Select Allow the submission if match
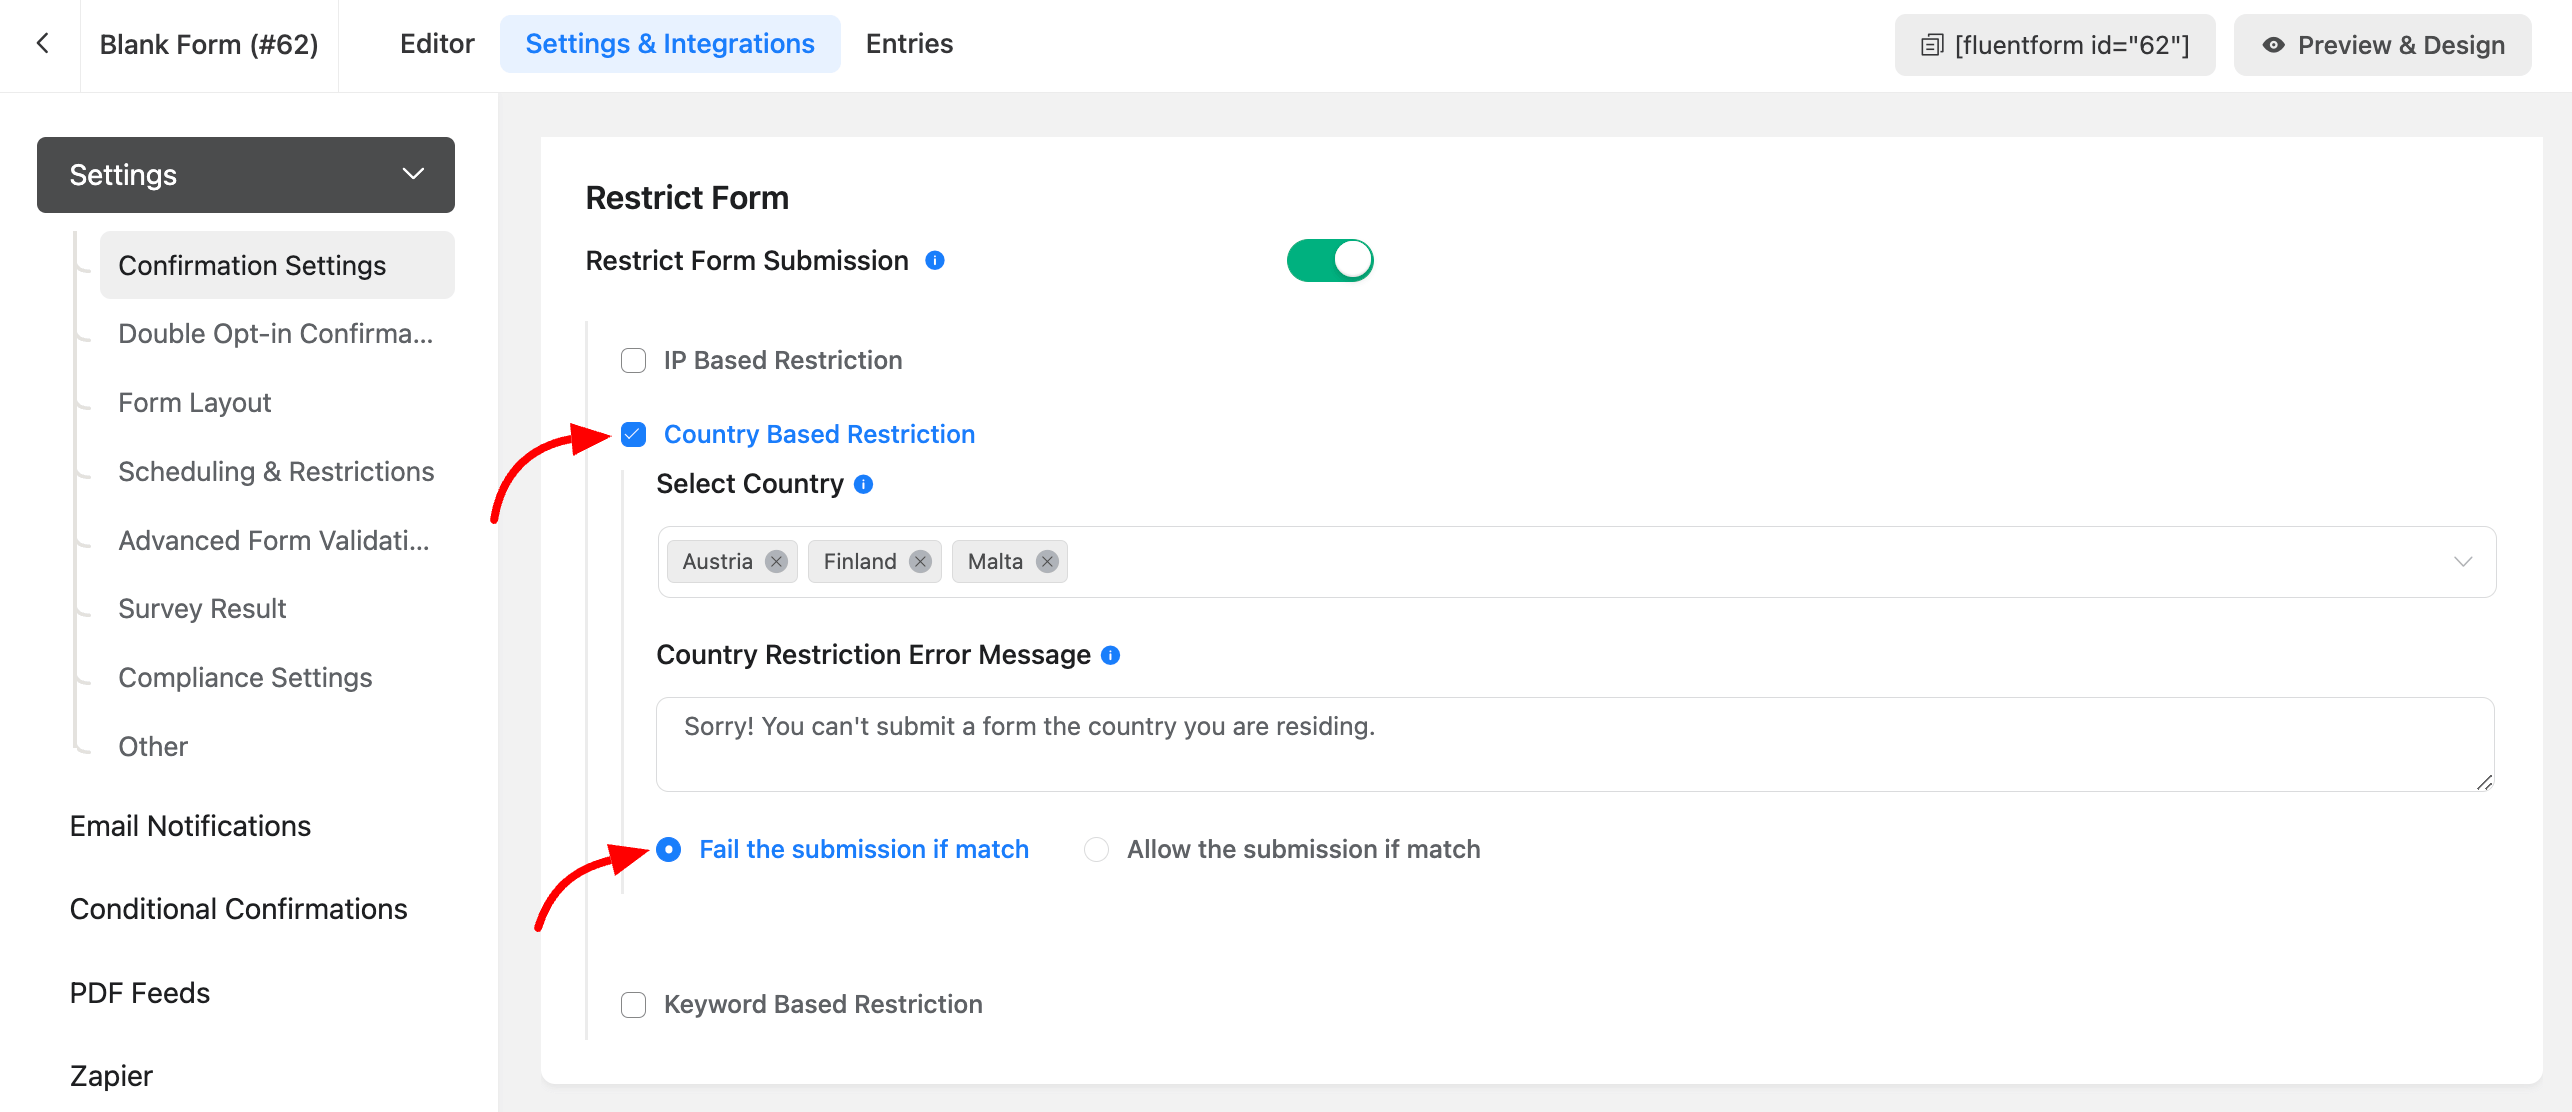 coord(1097,850)
